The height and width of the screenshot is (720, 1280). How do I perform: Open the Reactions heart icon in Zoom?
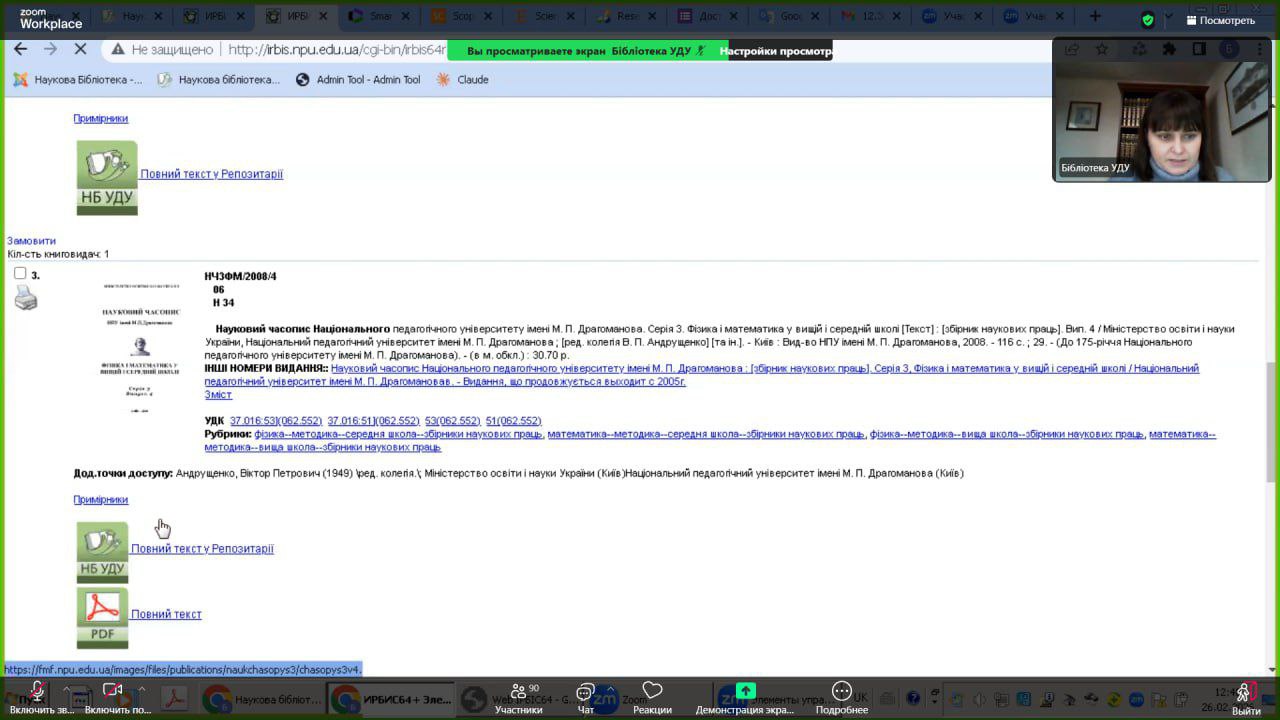click(x=652, y=691)
